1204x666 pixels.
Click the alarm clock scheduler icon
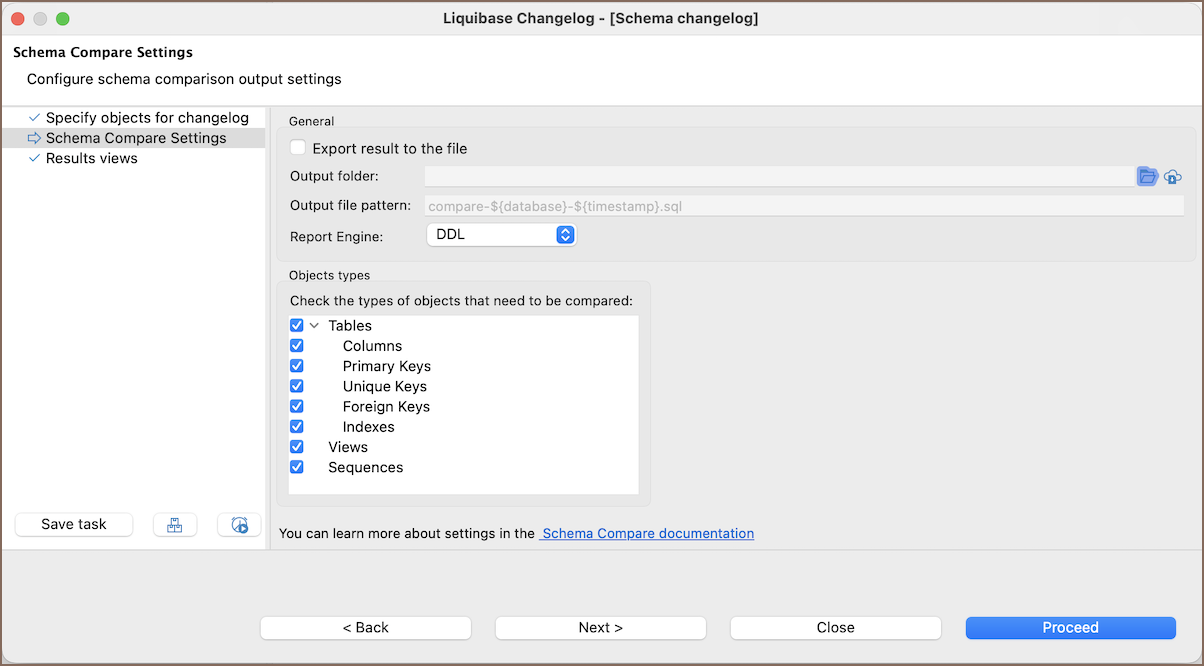[239, 525]
